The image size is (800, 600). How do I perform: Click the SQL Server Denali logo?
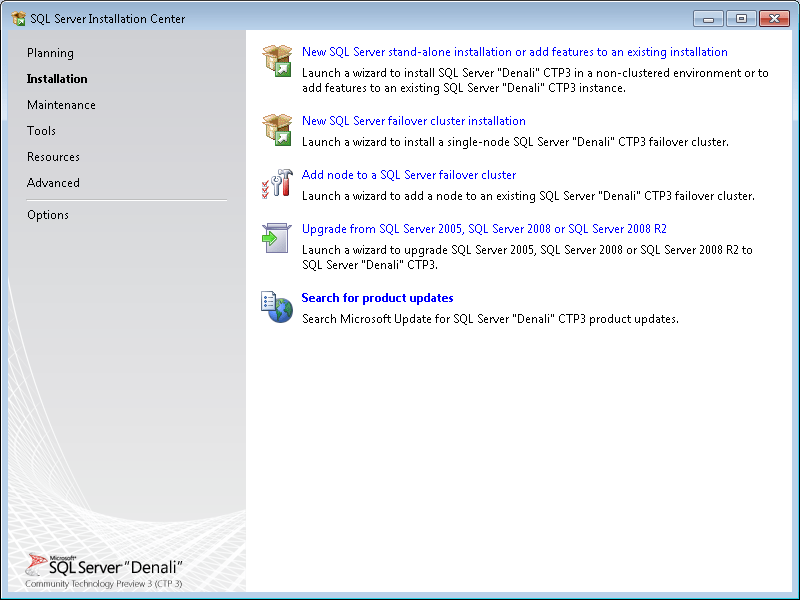click(x=104, y=571)
